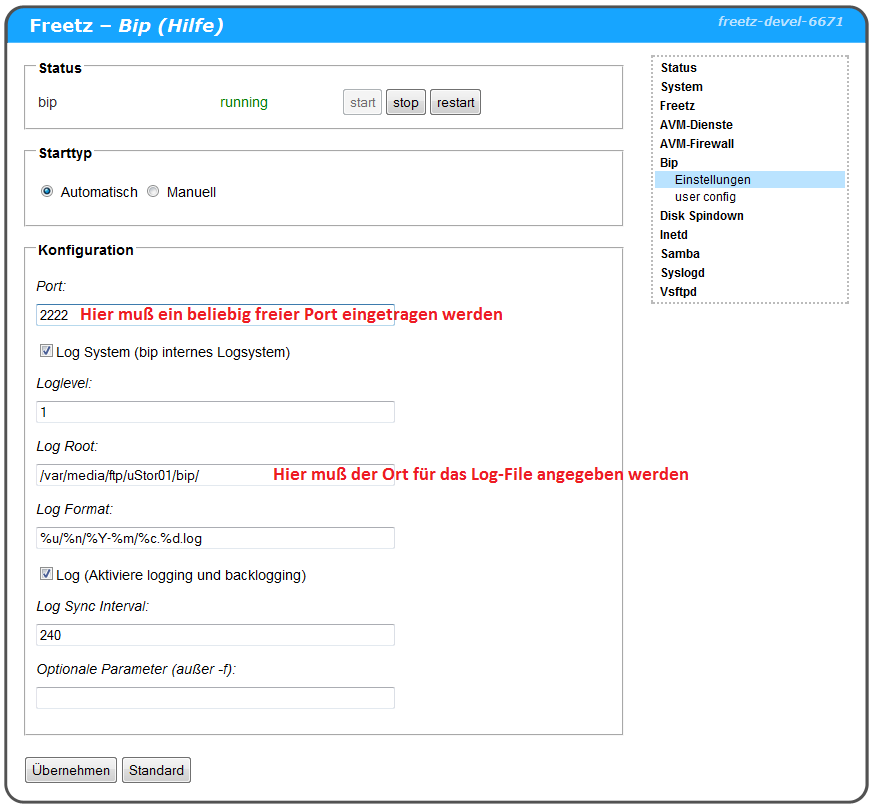The width and height of the screenshot is (877, 809).
Task: Restart the bip service
Action: [455, 103]
